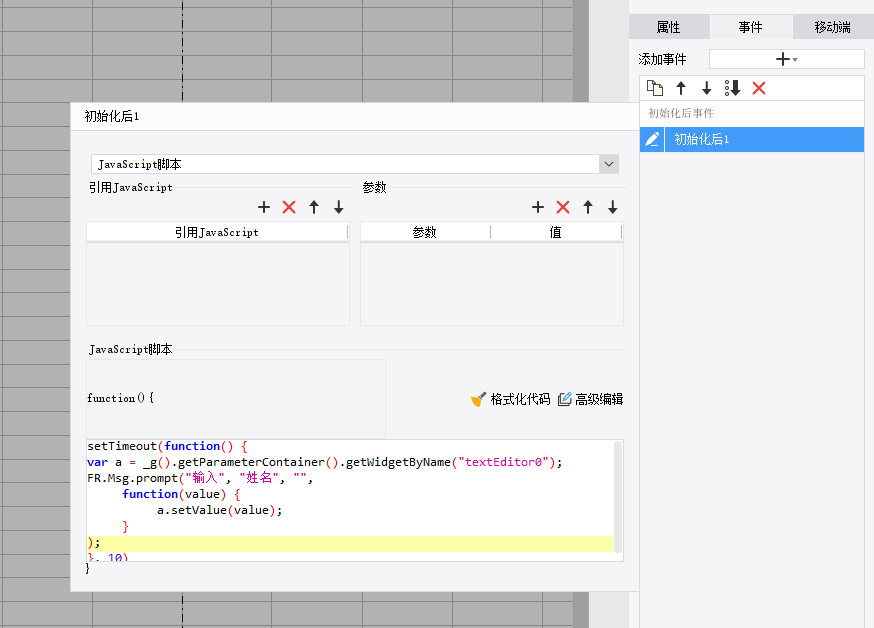The image size is (874, 628).
Task: Open 高级编辑 advanced editor
Action: point(590,399)
